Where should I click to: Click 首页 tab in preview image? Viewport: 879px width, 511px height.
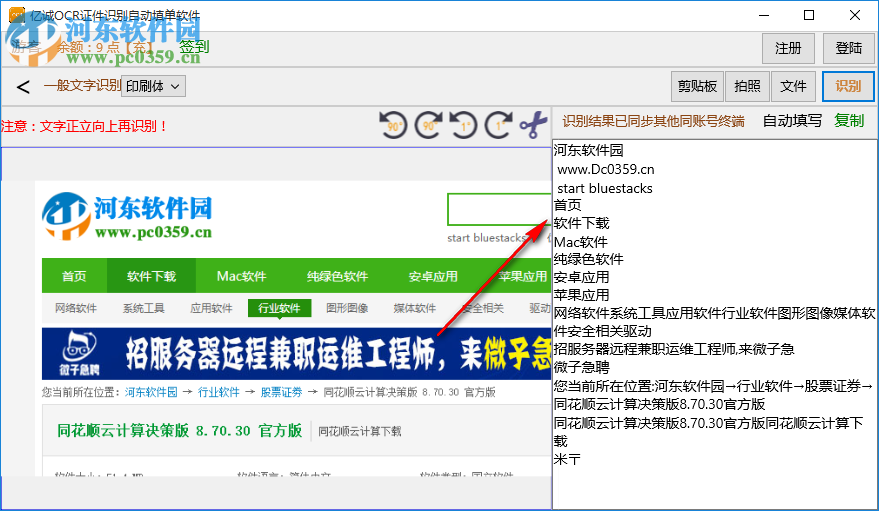pos(74,276)
